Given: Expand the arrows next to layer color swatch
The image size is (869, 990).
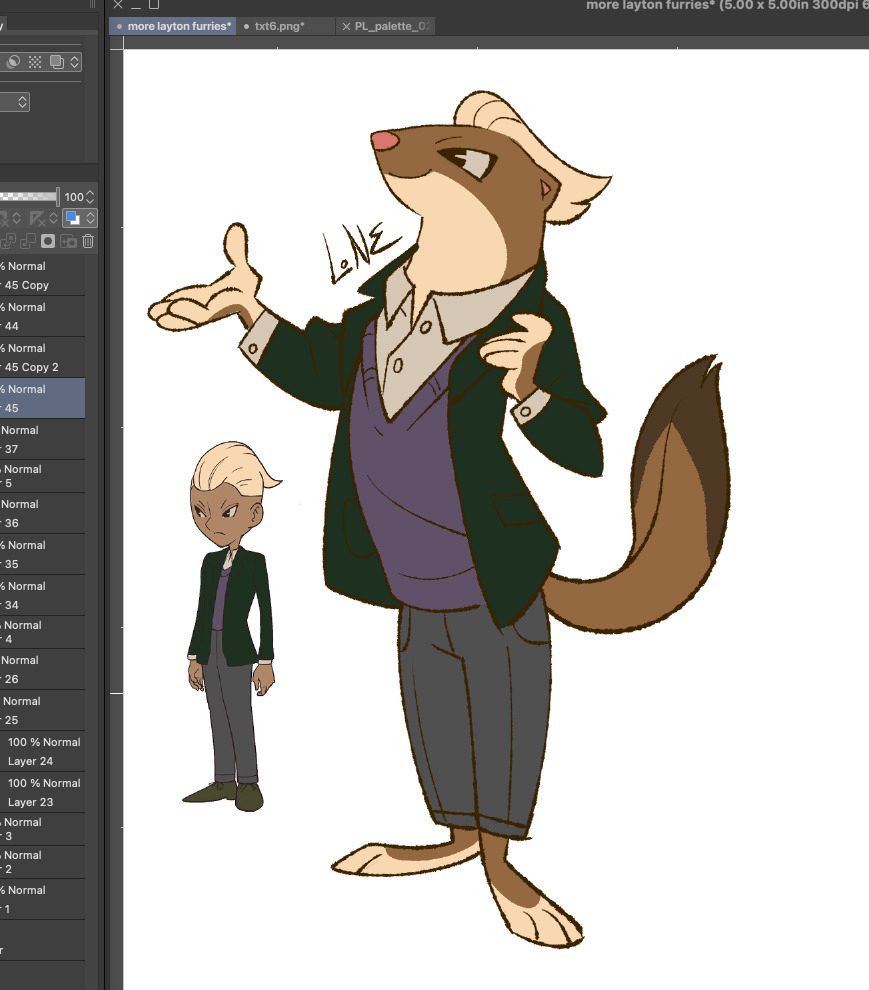Looking at the screenshot, I should coord(91,218).
